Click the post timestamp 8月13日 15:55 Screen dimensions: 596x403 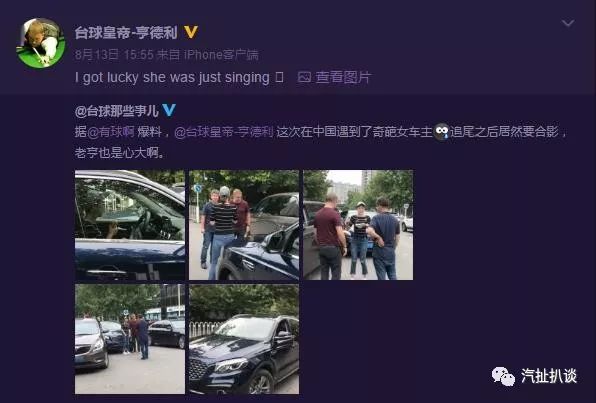[114, 55]
